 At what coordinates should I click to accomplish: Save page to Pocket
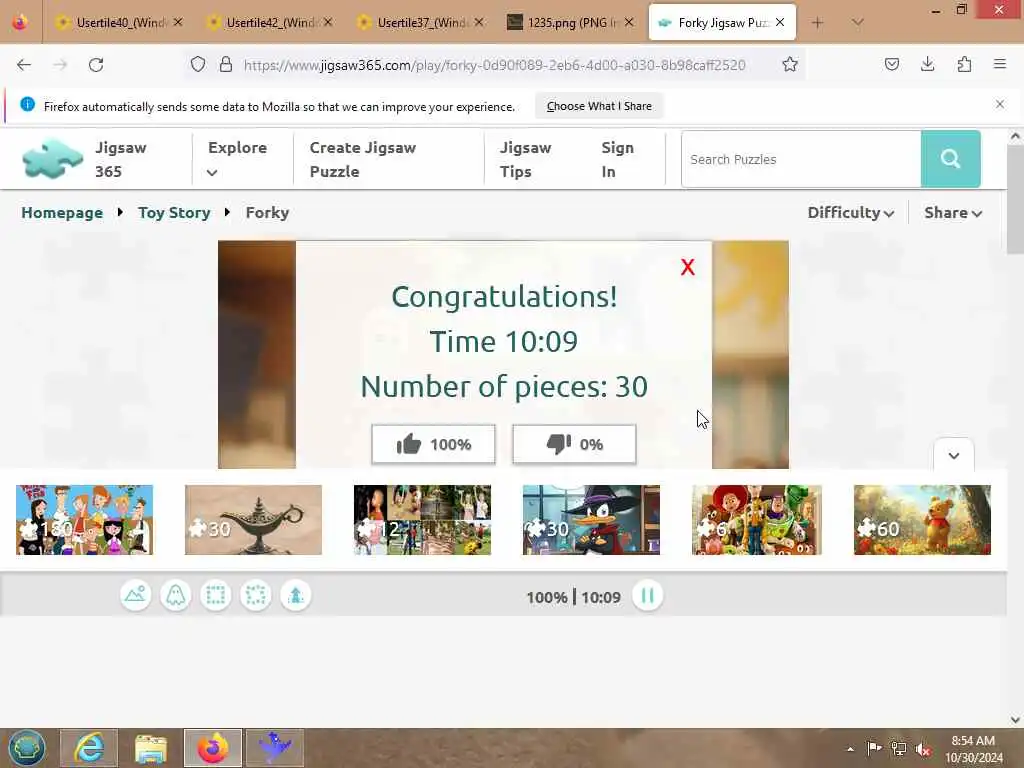pyautogui.click(x=891, y=65)
